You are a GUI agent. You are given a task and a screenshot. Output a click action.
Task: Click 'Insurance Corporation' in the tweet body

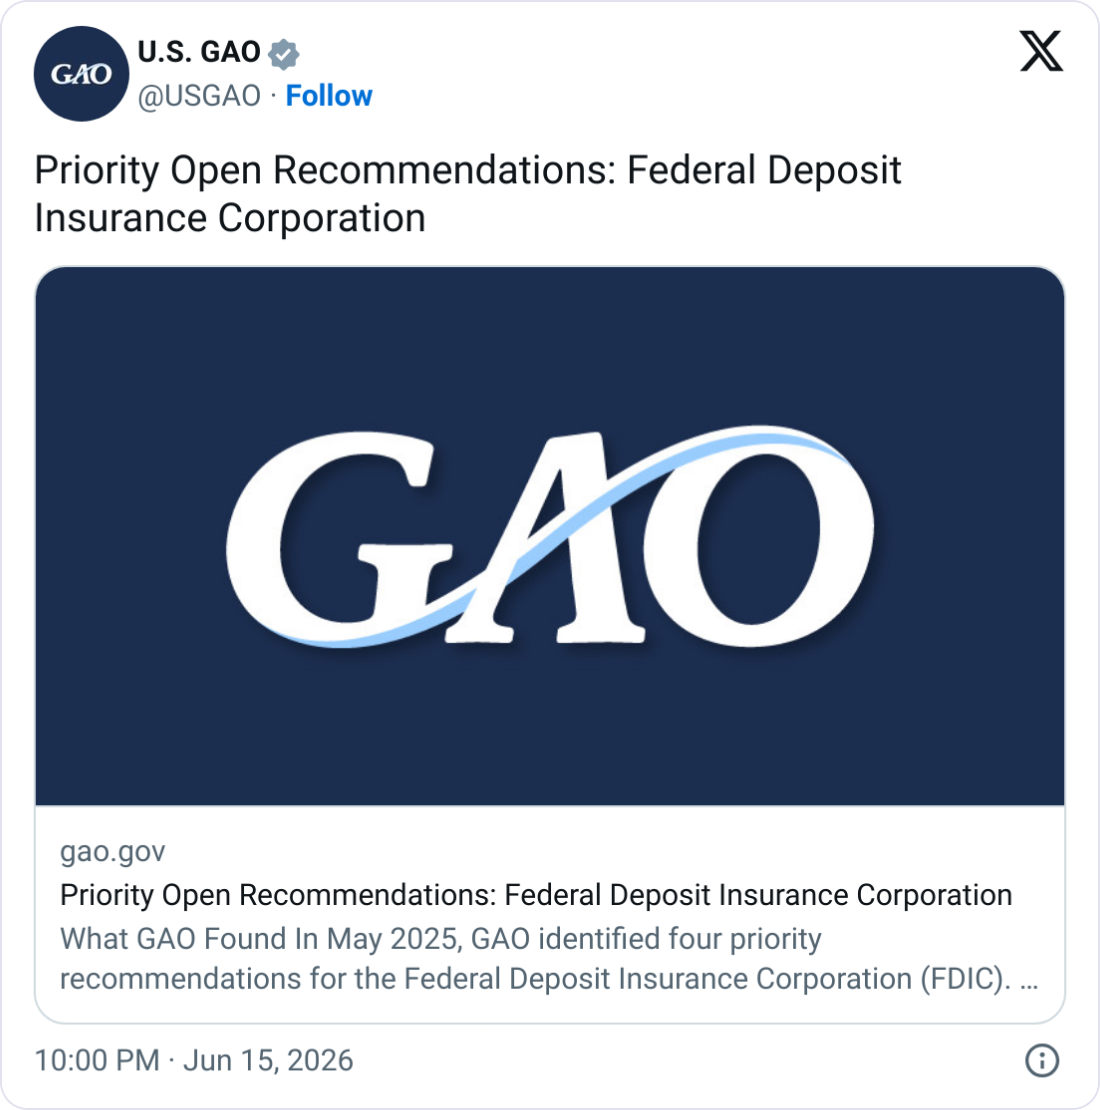pyautogui.click(x=230, y=217)
